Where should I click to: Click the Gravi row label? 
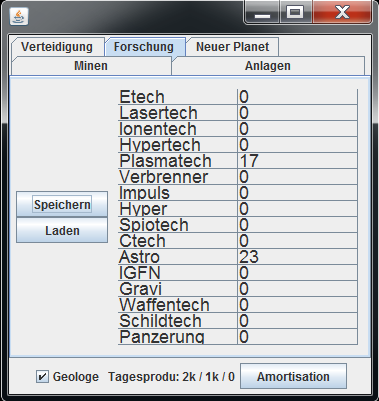coord(140,289)
